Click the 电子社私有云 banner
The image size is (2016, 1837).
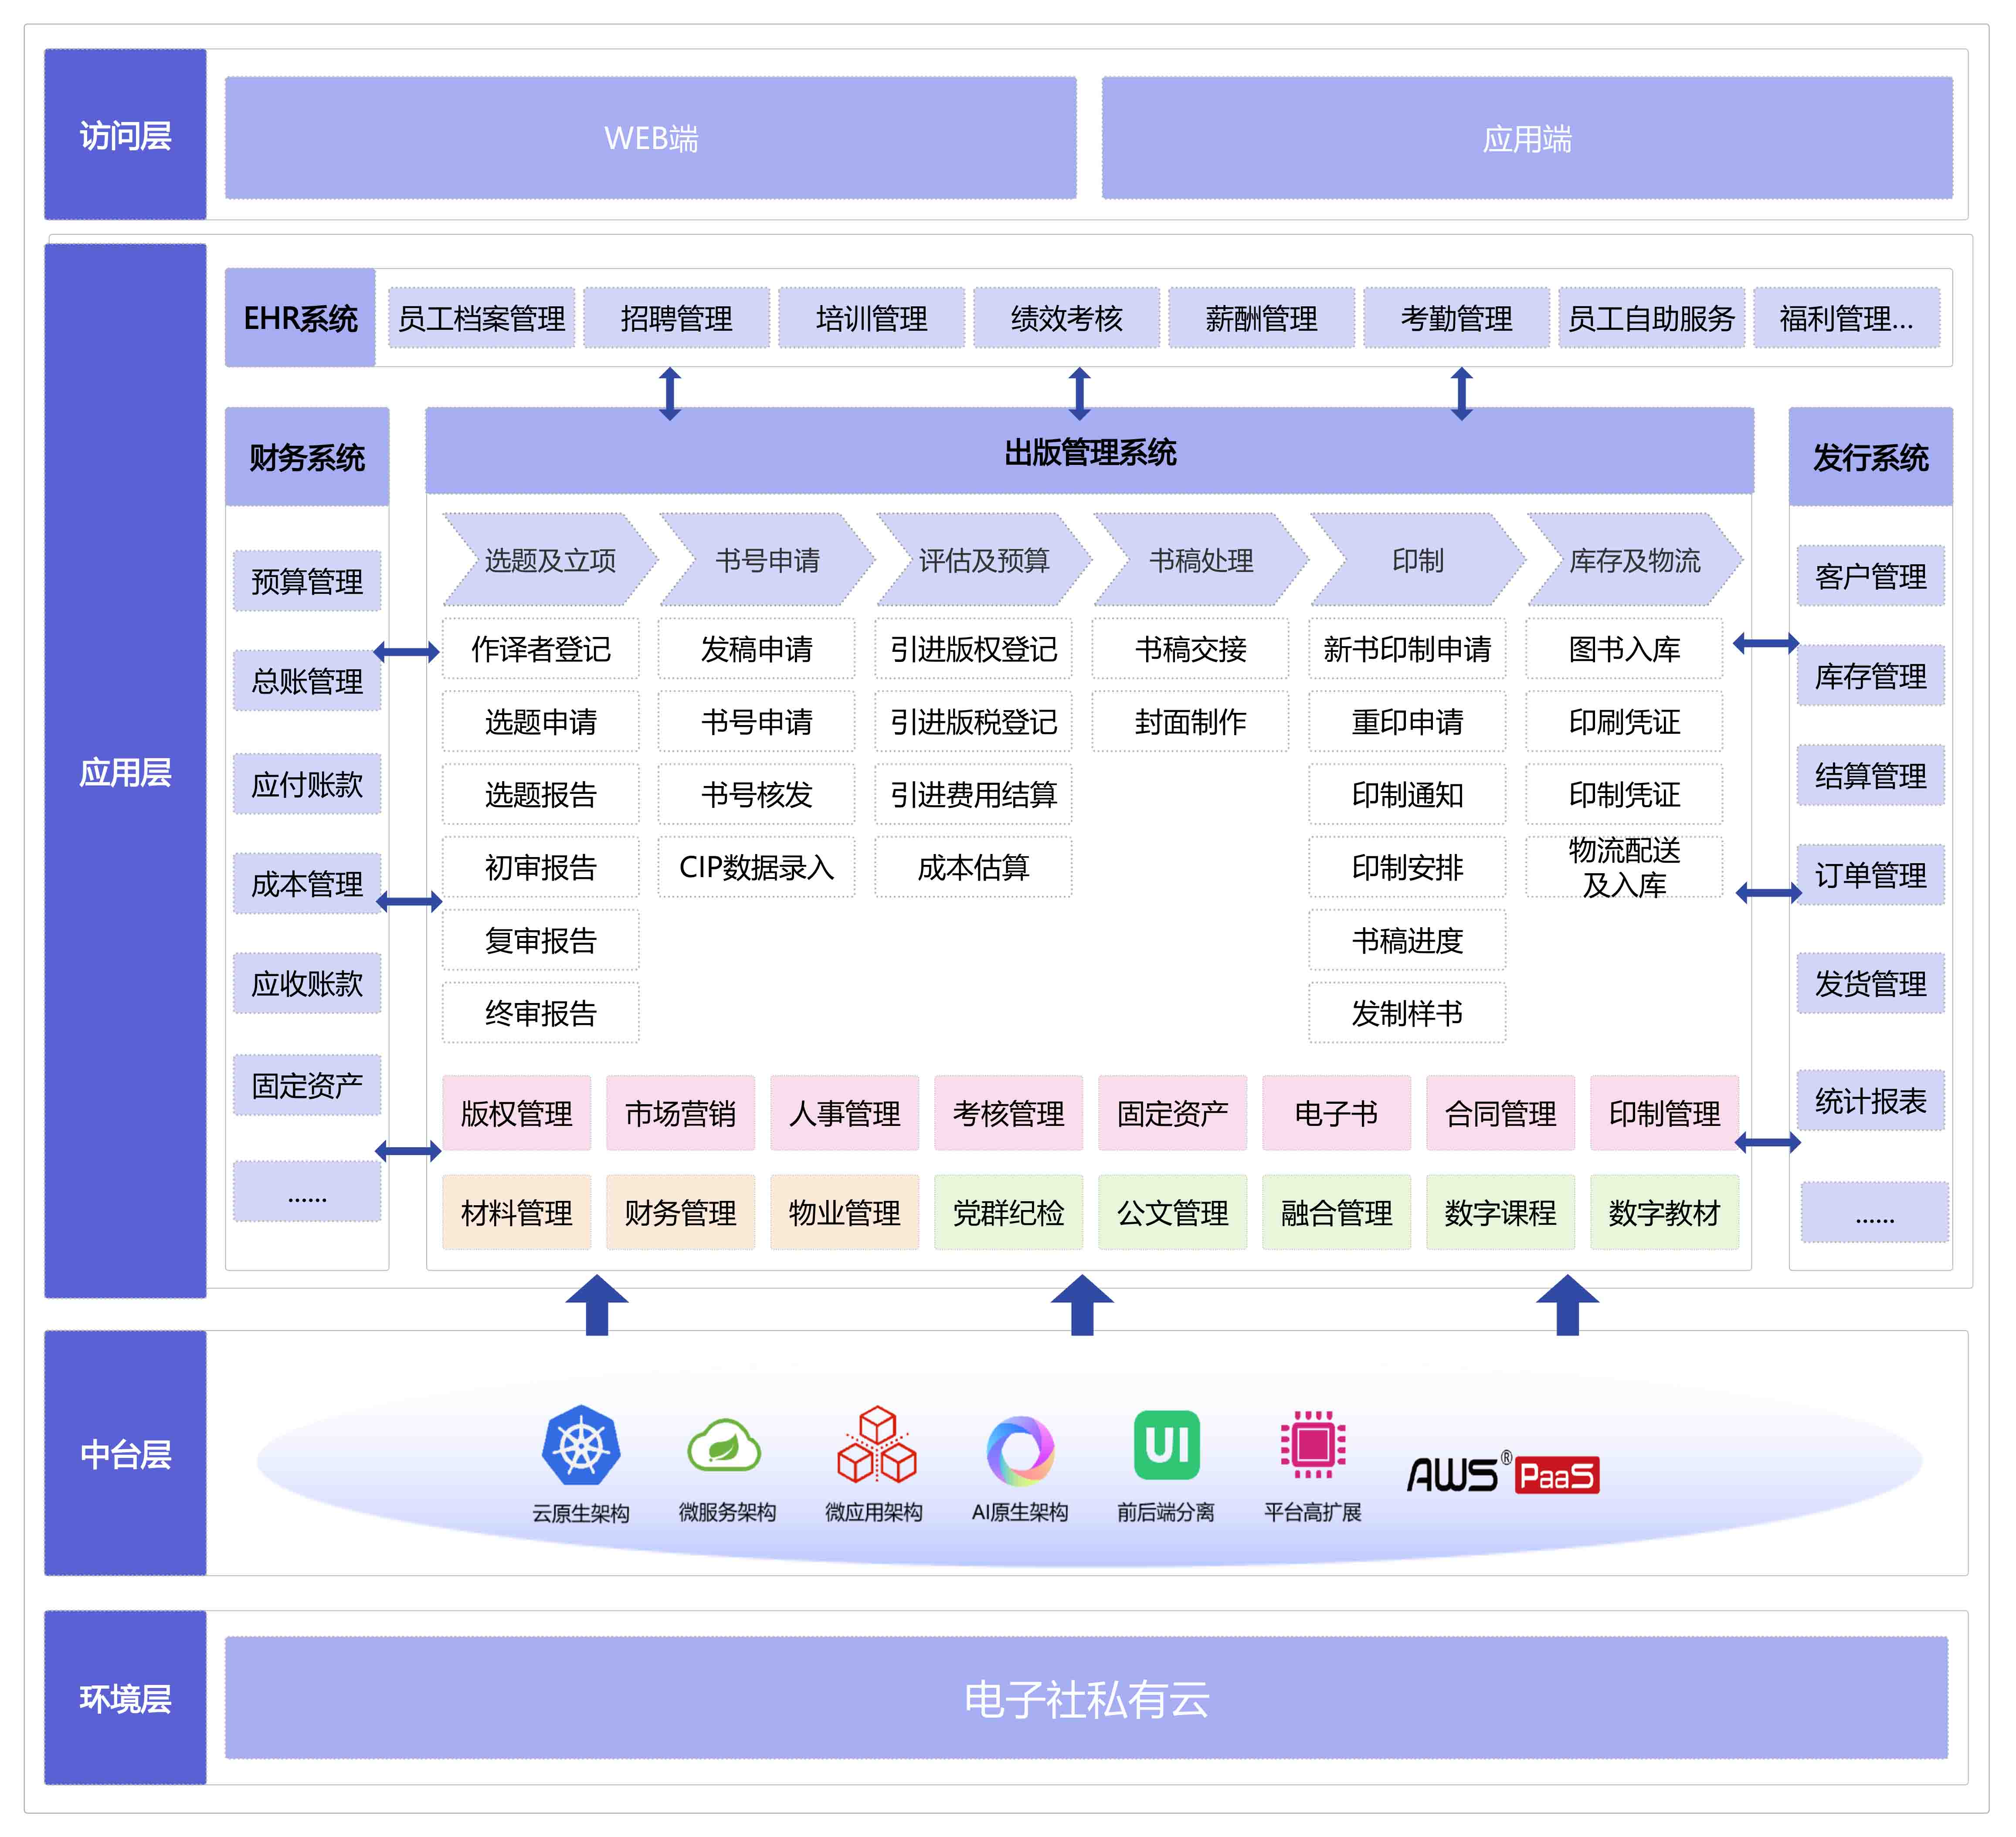point(1086,1699)
